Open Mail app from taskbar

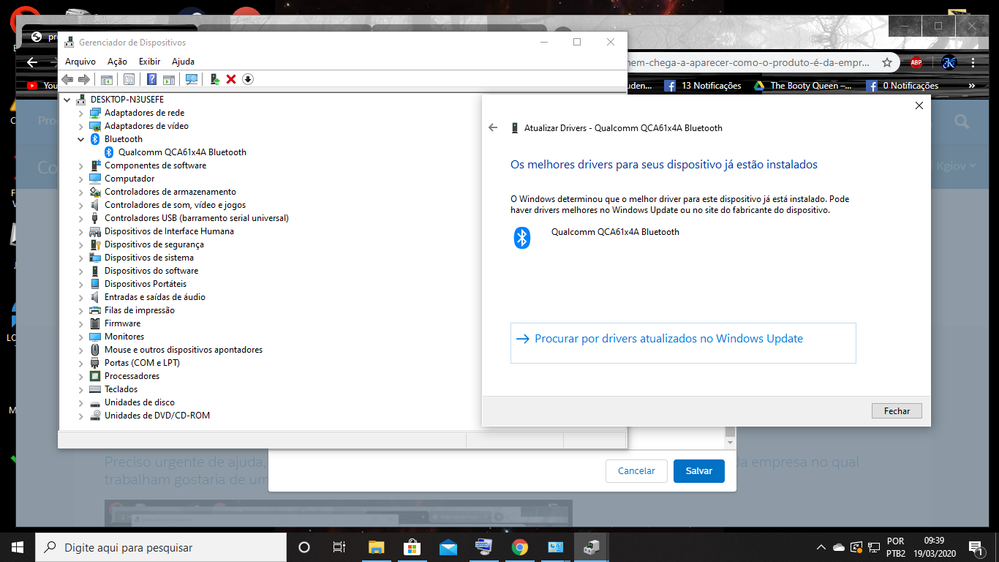[448, 547]
